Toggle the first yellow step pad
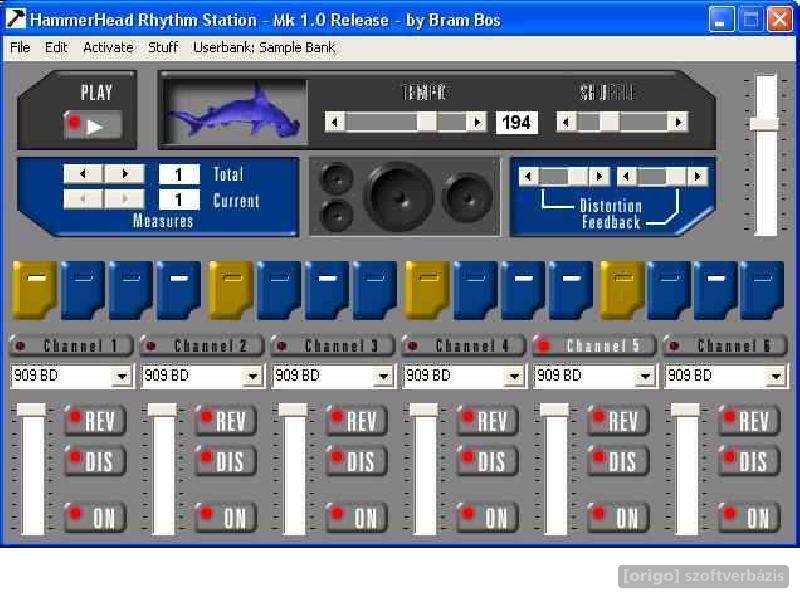Screen dimensions: 800x600 tap(35, 290)
